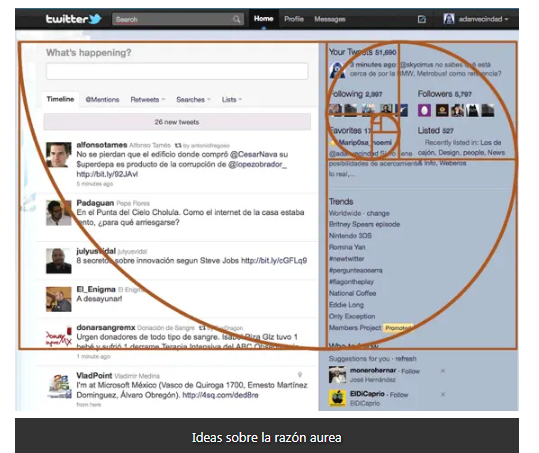Click Padaguan username link
Image resolution: width=539 pixels, height=453 pixels.
(95, 203)
